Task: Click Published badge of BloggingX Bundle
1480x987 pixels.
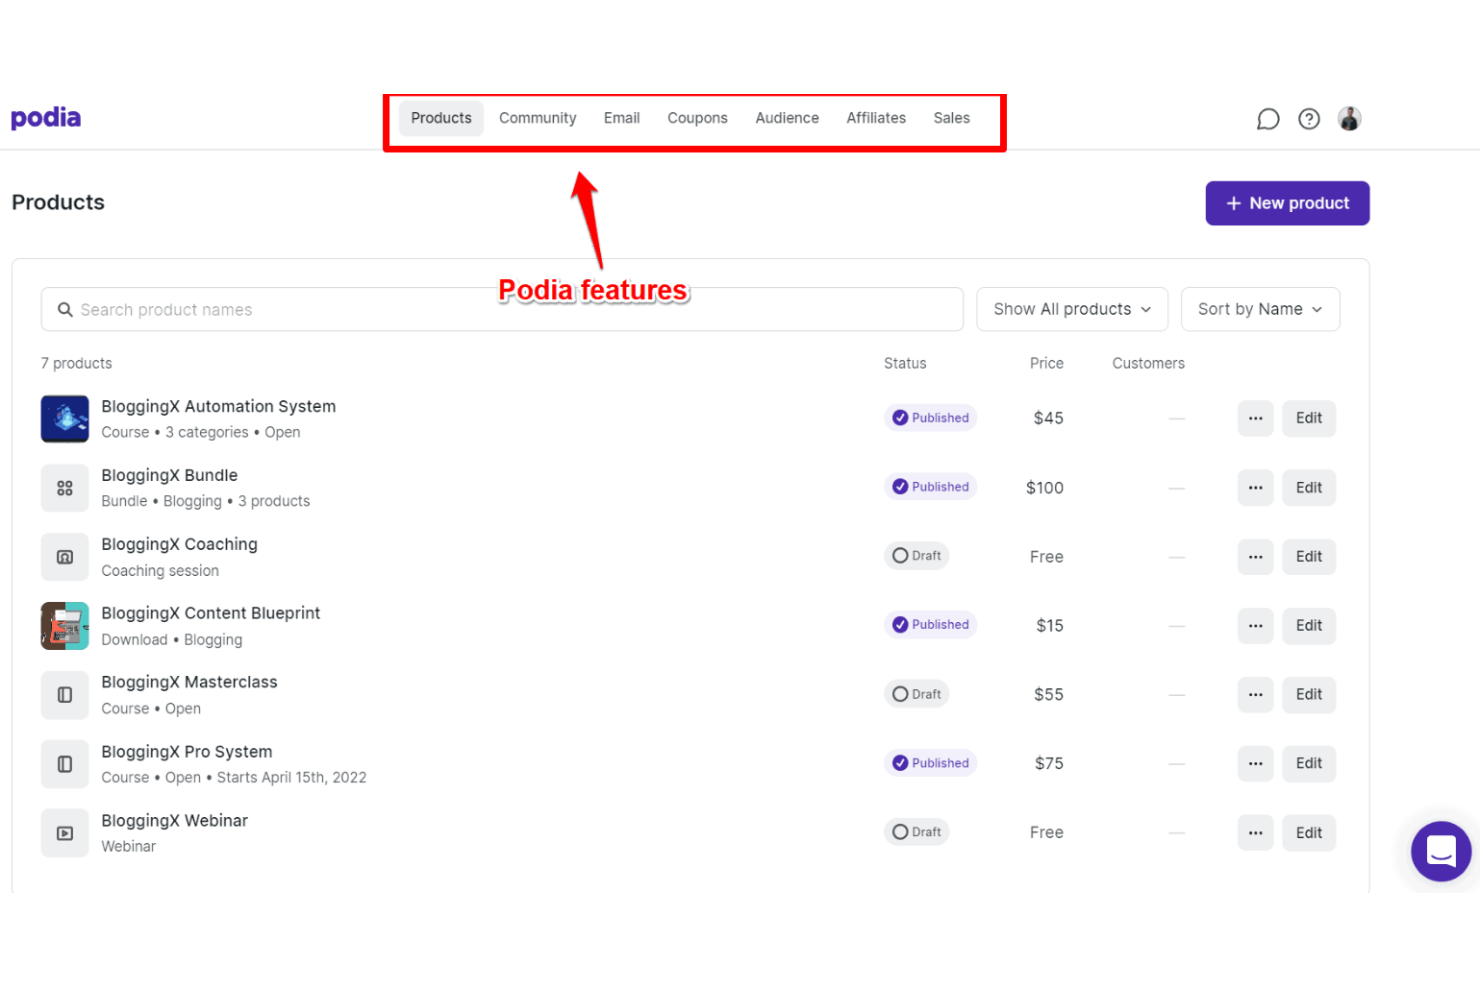Action: point(930,487)
